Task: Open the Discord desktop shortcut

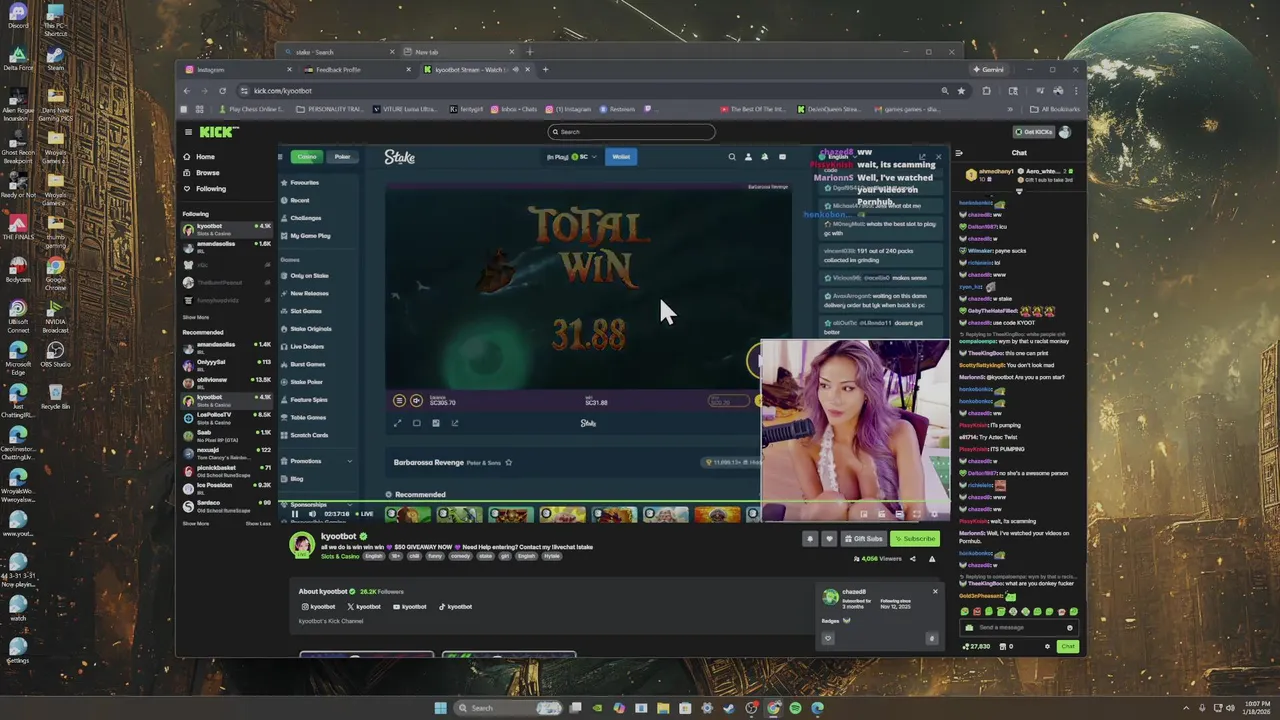Action: pos(17,17)
